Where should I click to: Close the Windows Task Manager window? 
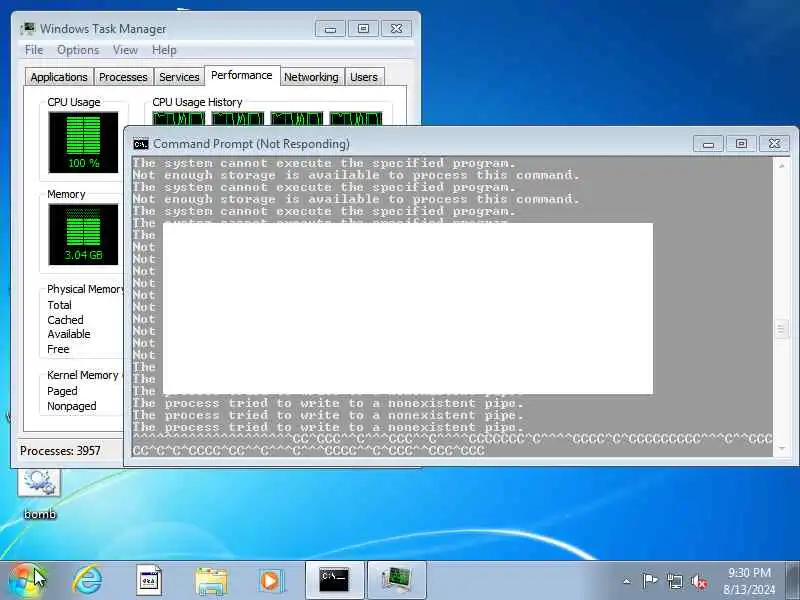point(396,29)
